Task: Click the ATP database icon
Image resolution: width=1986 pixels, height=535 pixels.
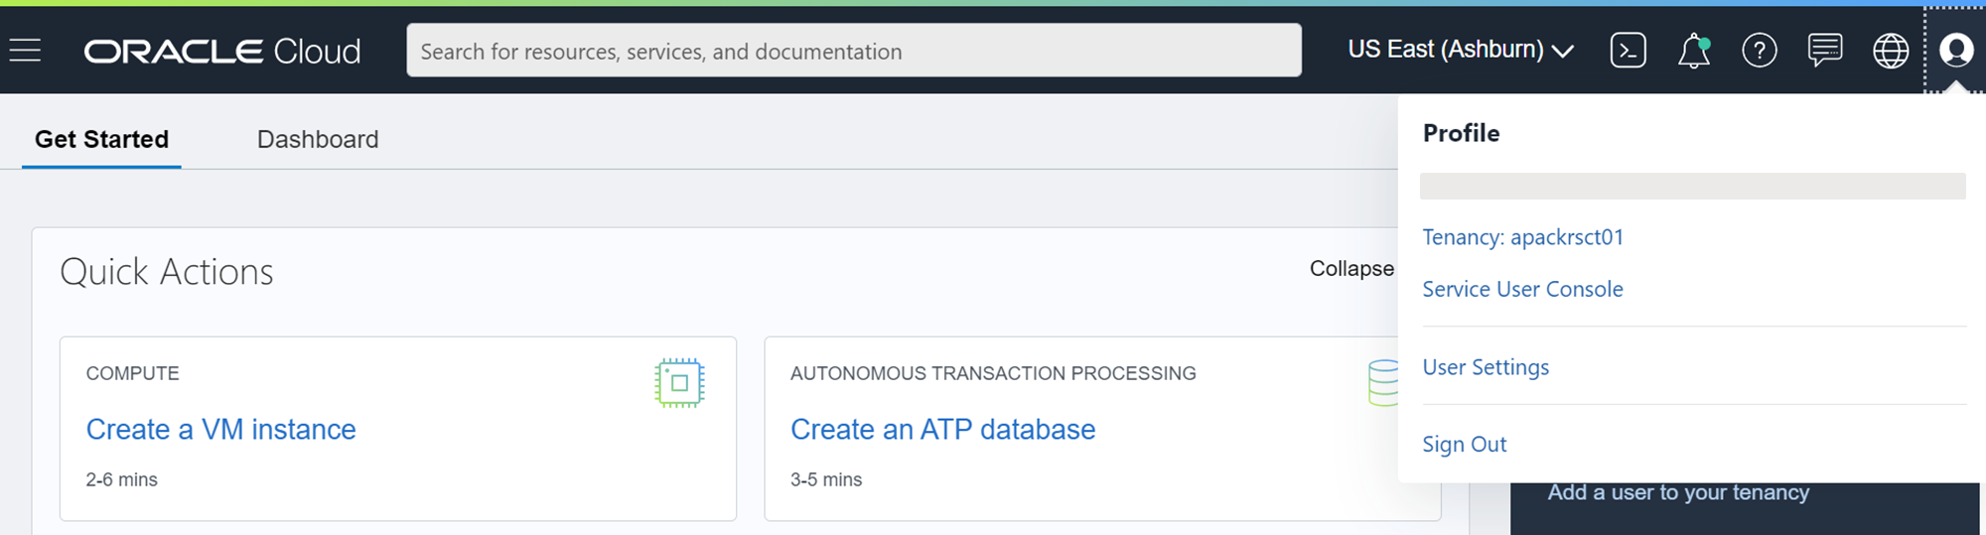Action: [x=1383, y=383]
